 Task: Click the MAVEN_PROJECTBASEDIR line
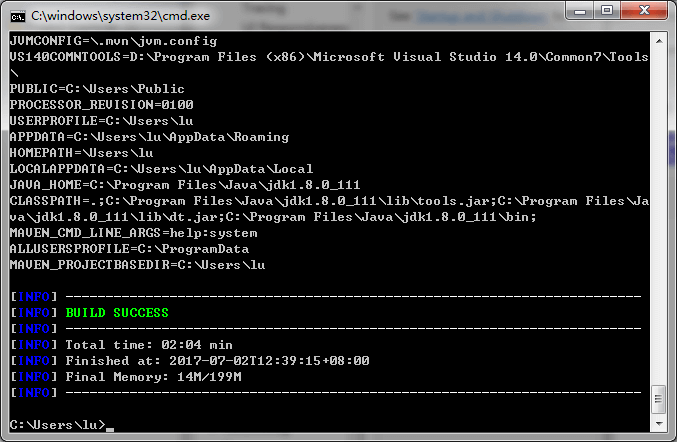(137, 265)
